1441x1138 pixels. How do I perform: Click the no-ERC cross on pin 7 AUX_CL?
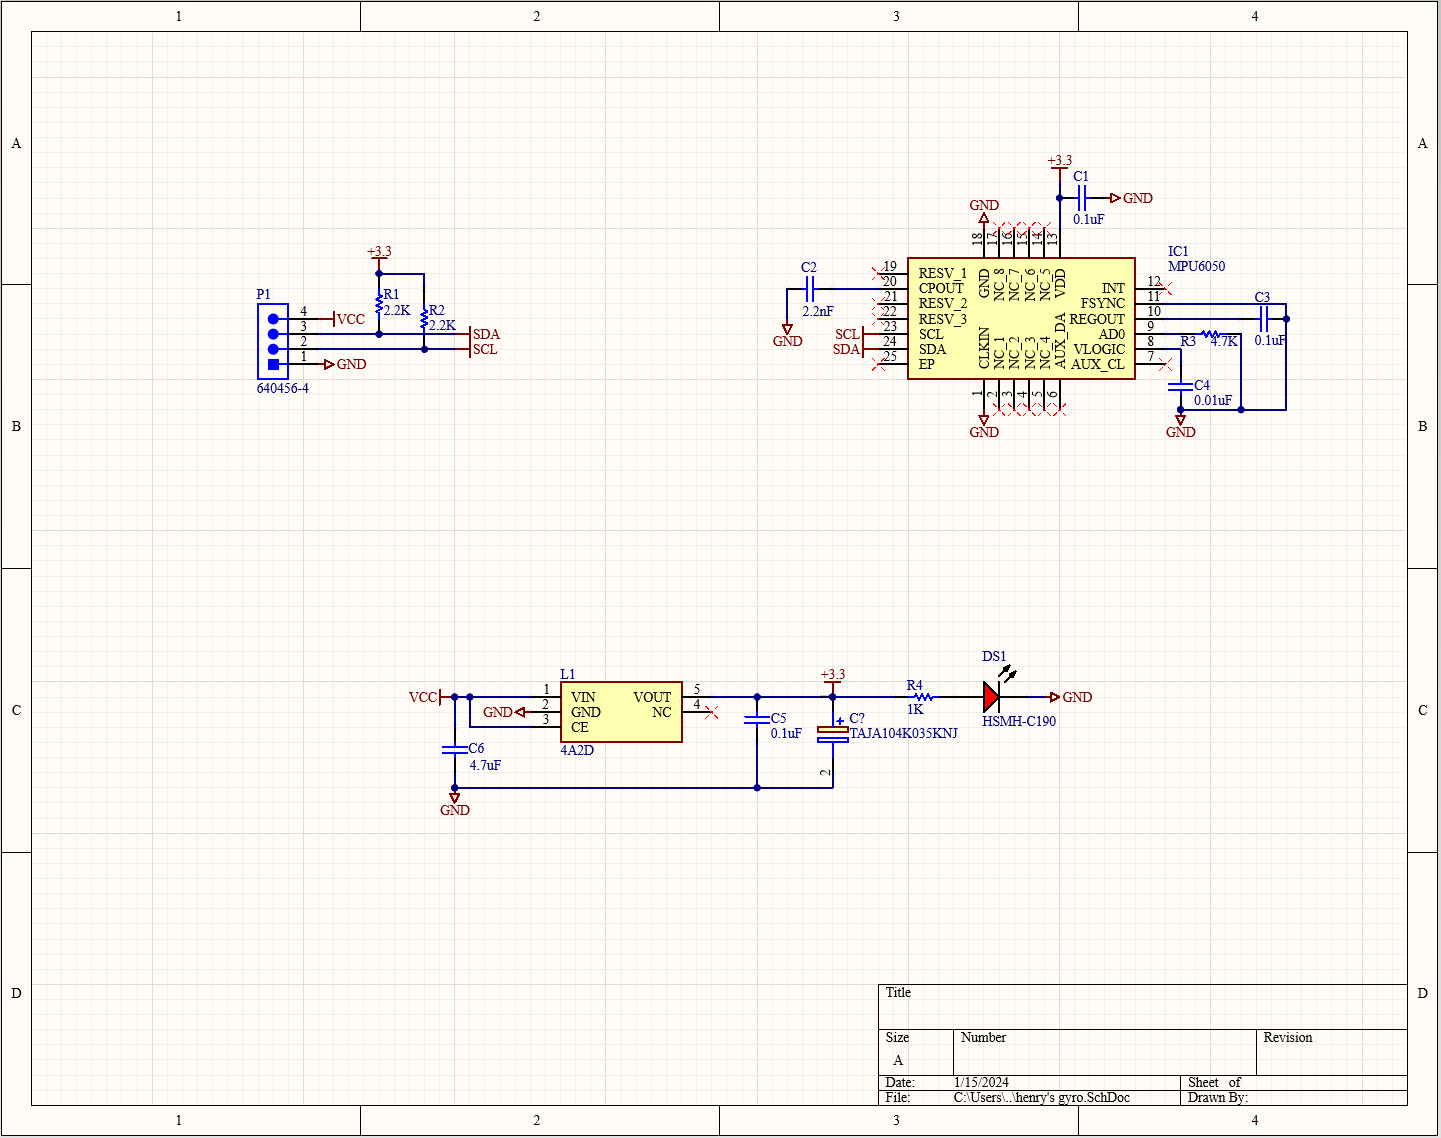(1164, 365)
